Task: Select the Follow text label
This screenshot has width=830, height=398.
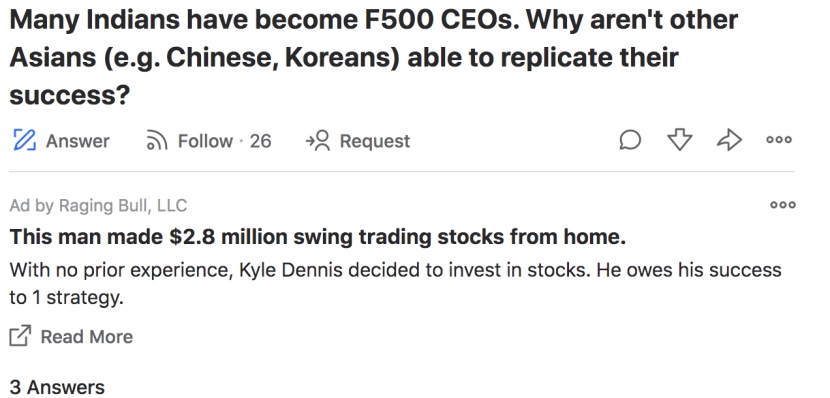Action: 205,141
